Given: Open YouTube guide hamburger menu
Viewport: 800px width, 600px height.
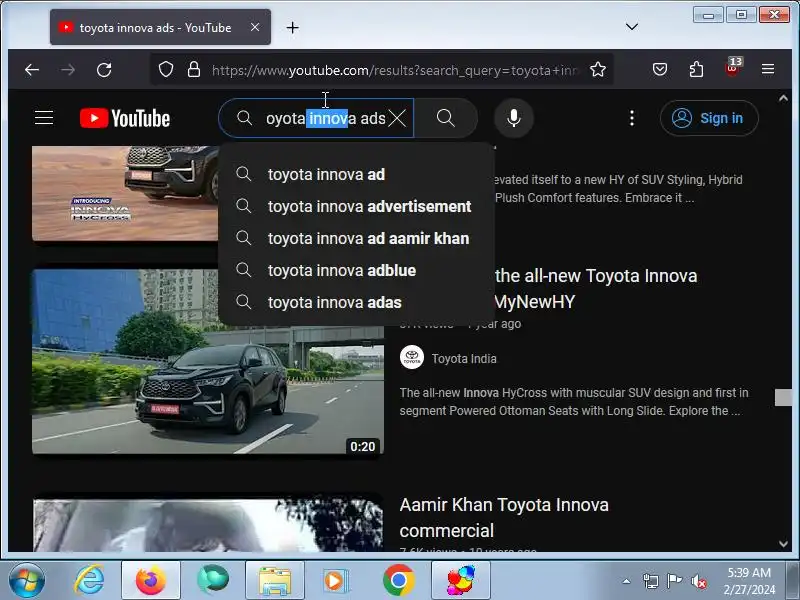Looking at the screenshot, I should pyautogui.click(x=44, y=118).
